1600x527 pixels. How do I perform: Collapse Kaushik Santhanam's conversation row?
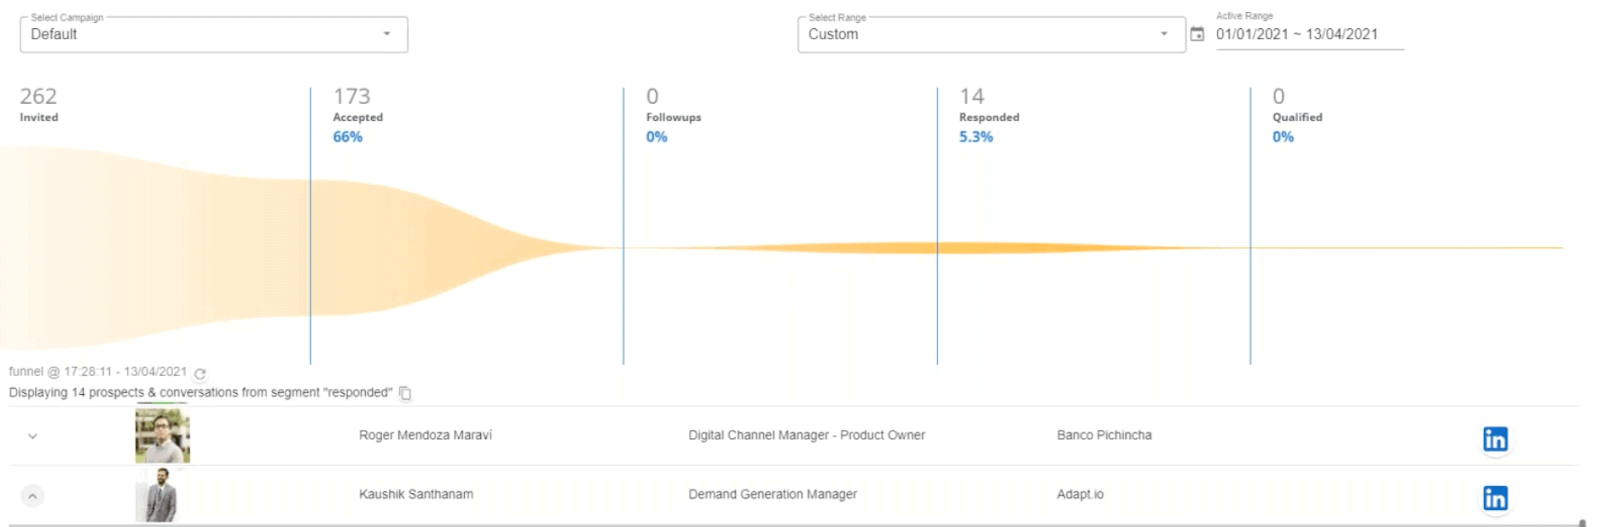tap(32, 496)
